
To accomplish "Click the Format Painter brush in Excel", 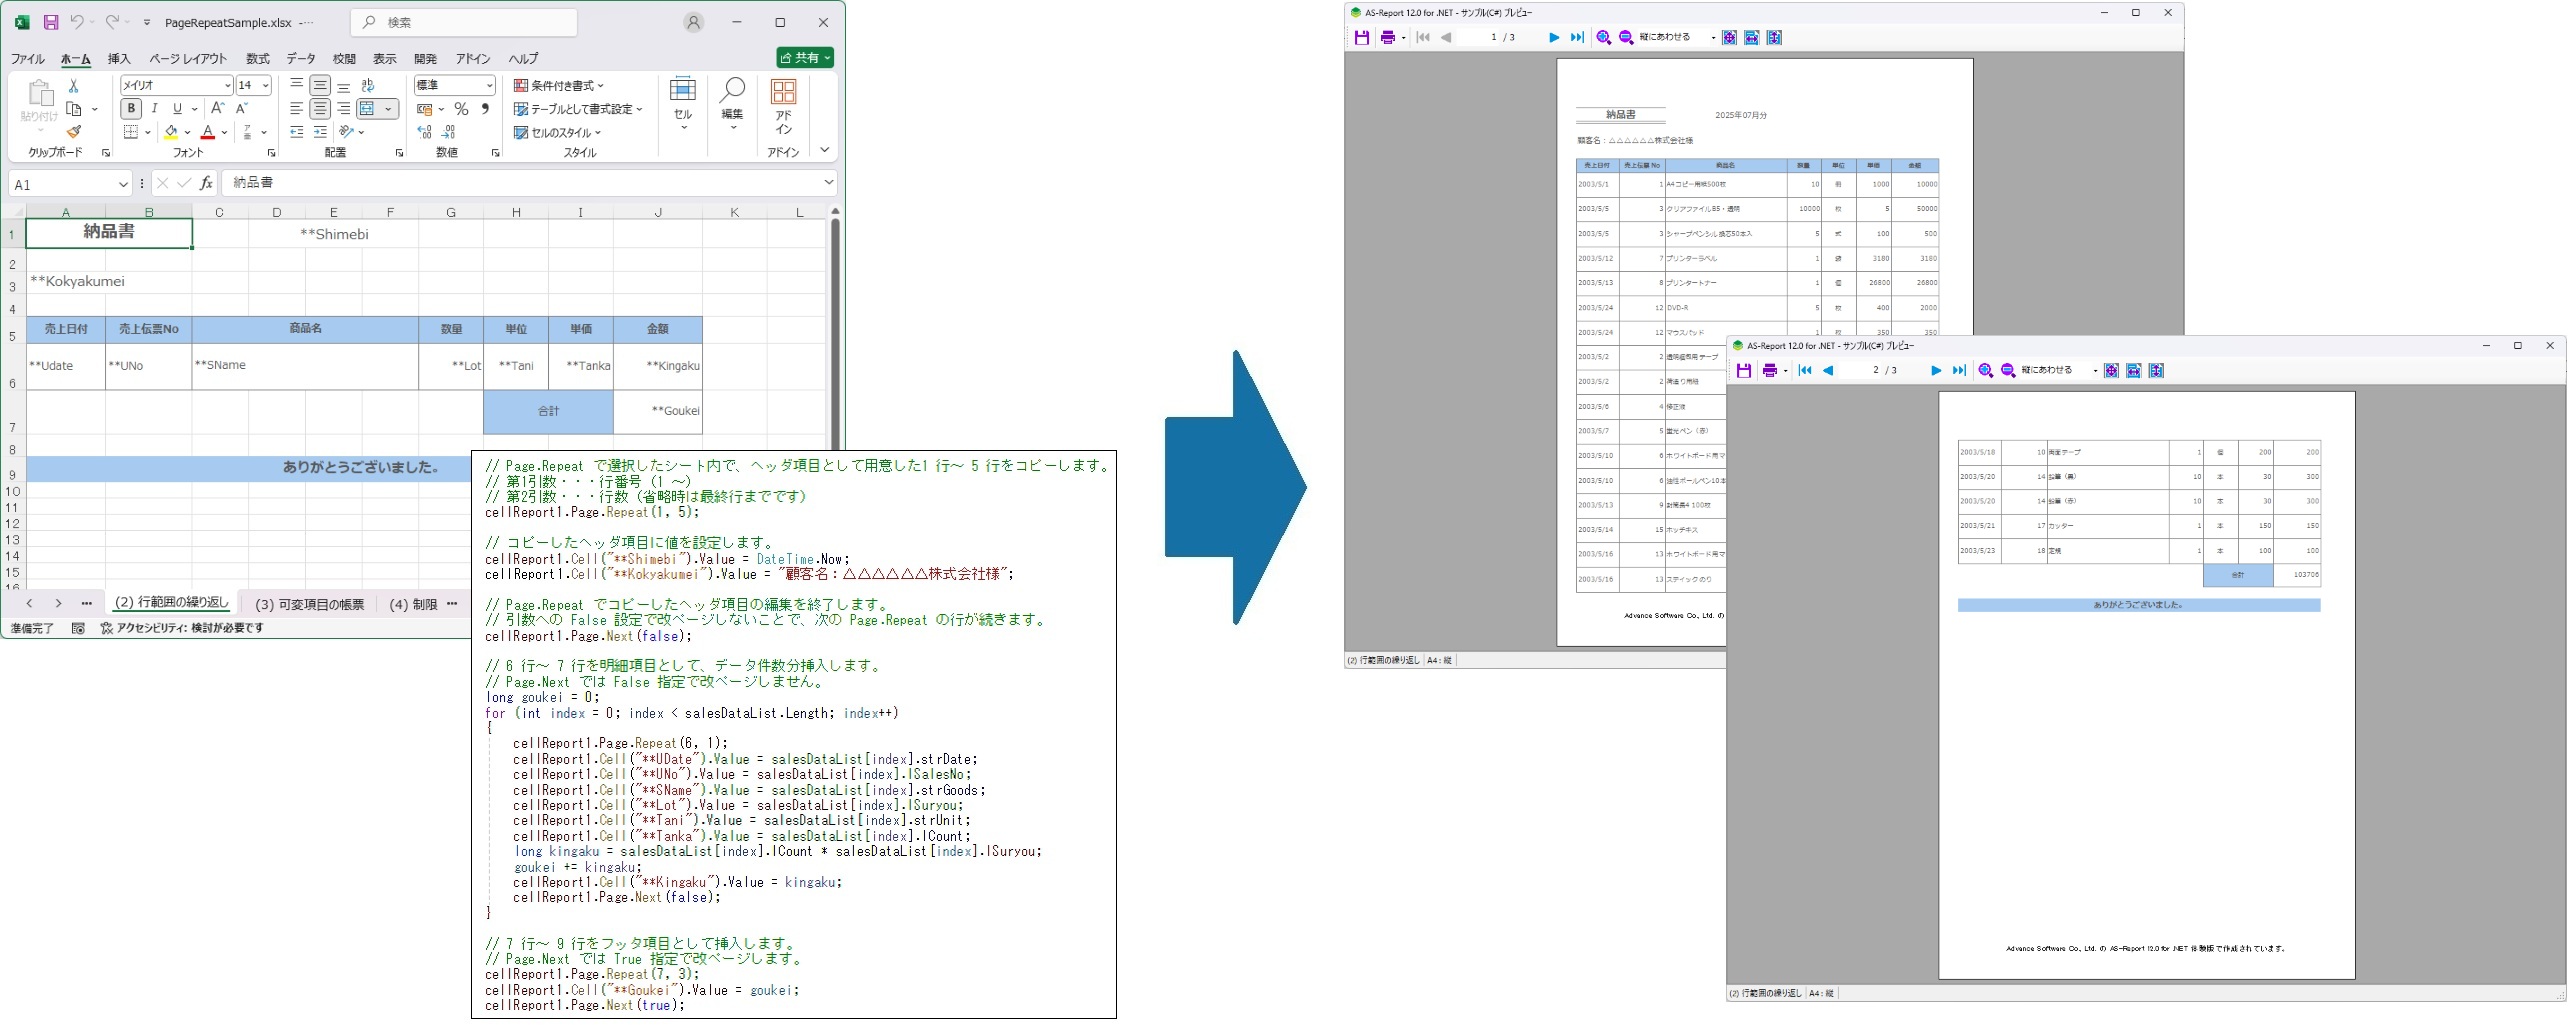I will point(74,132).
